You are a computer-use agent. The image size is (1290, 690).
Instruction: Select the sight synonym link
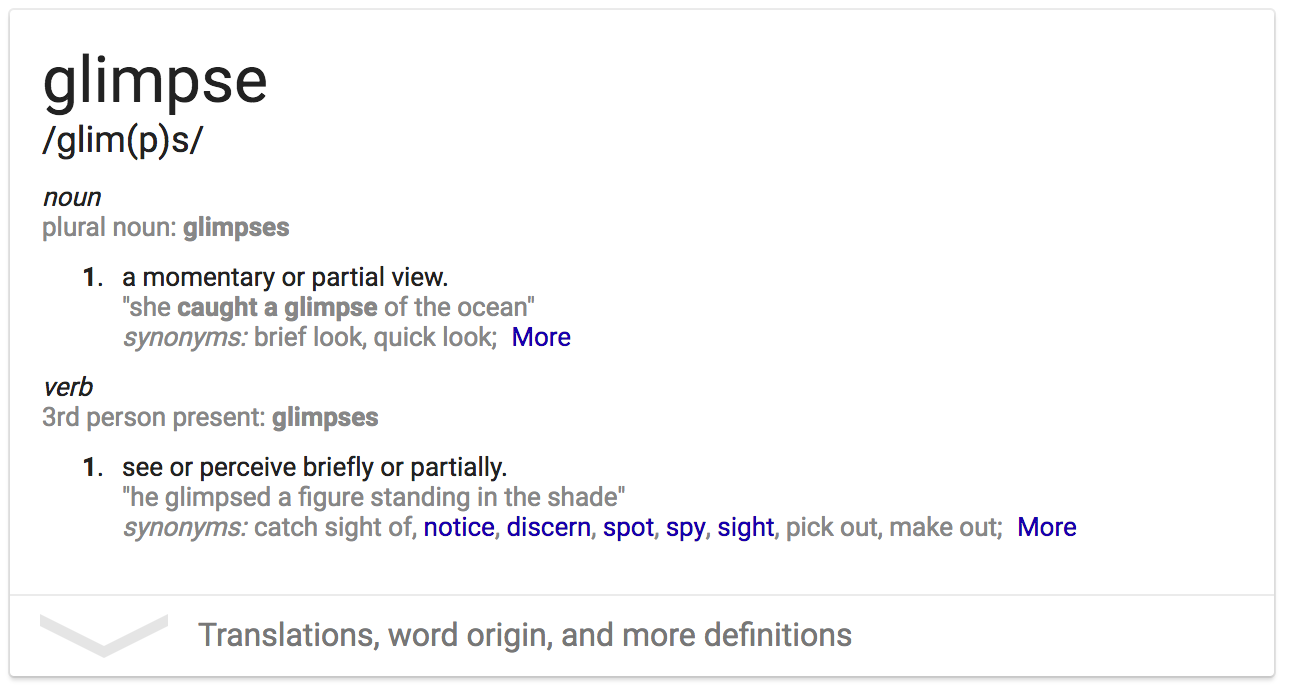click(x=746, y=527)
